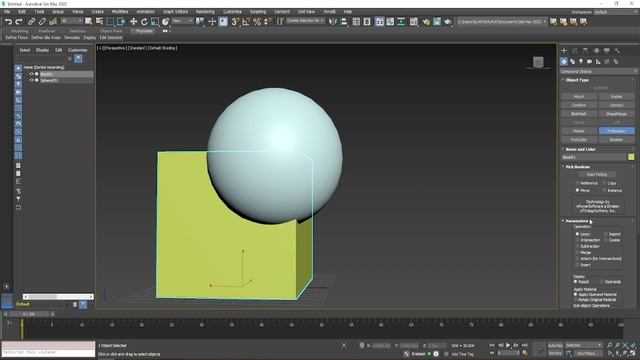Image resolution: width=640 pixels, height=360 pixels.
Task: Open the Modifiers menu
Action: pos(120,12)
